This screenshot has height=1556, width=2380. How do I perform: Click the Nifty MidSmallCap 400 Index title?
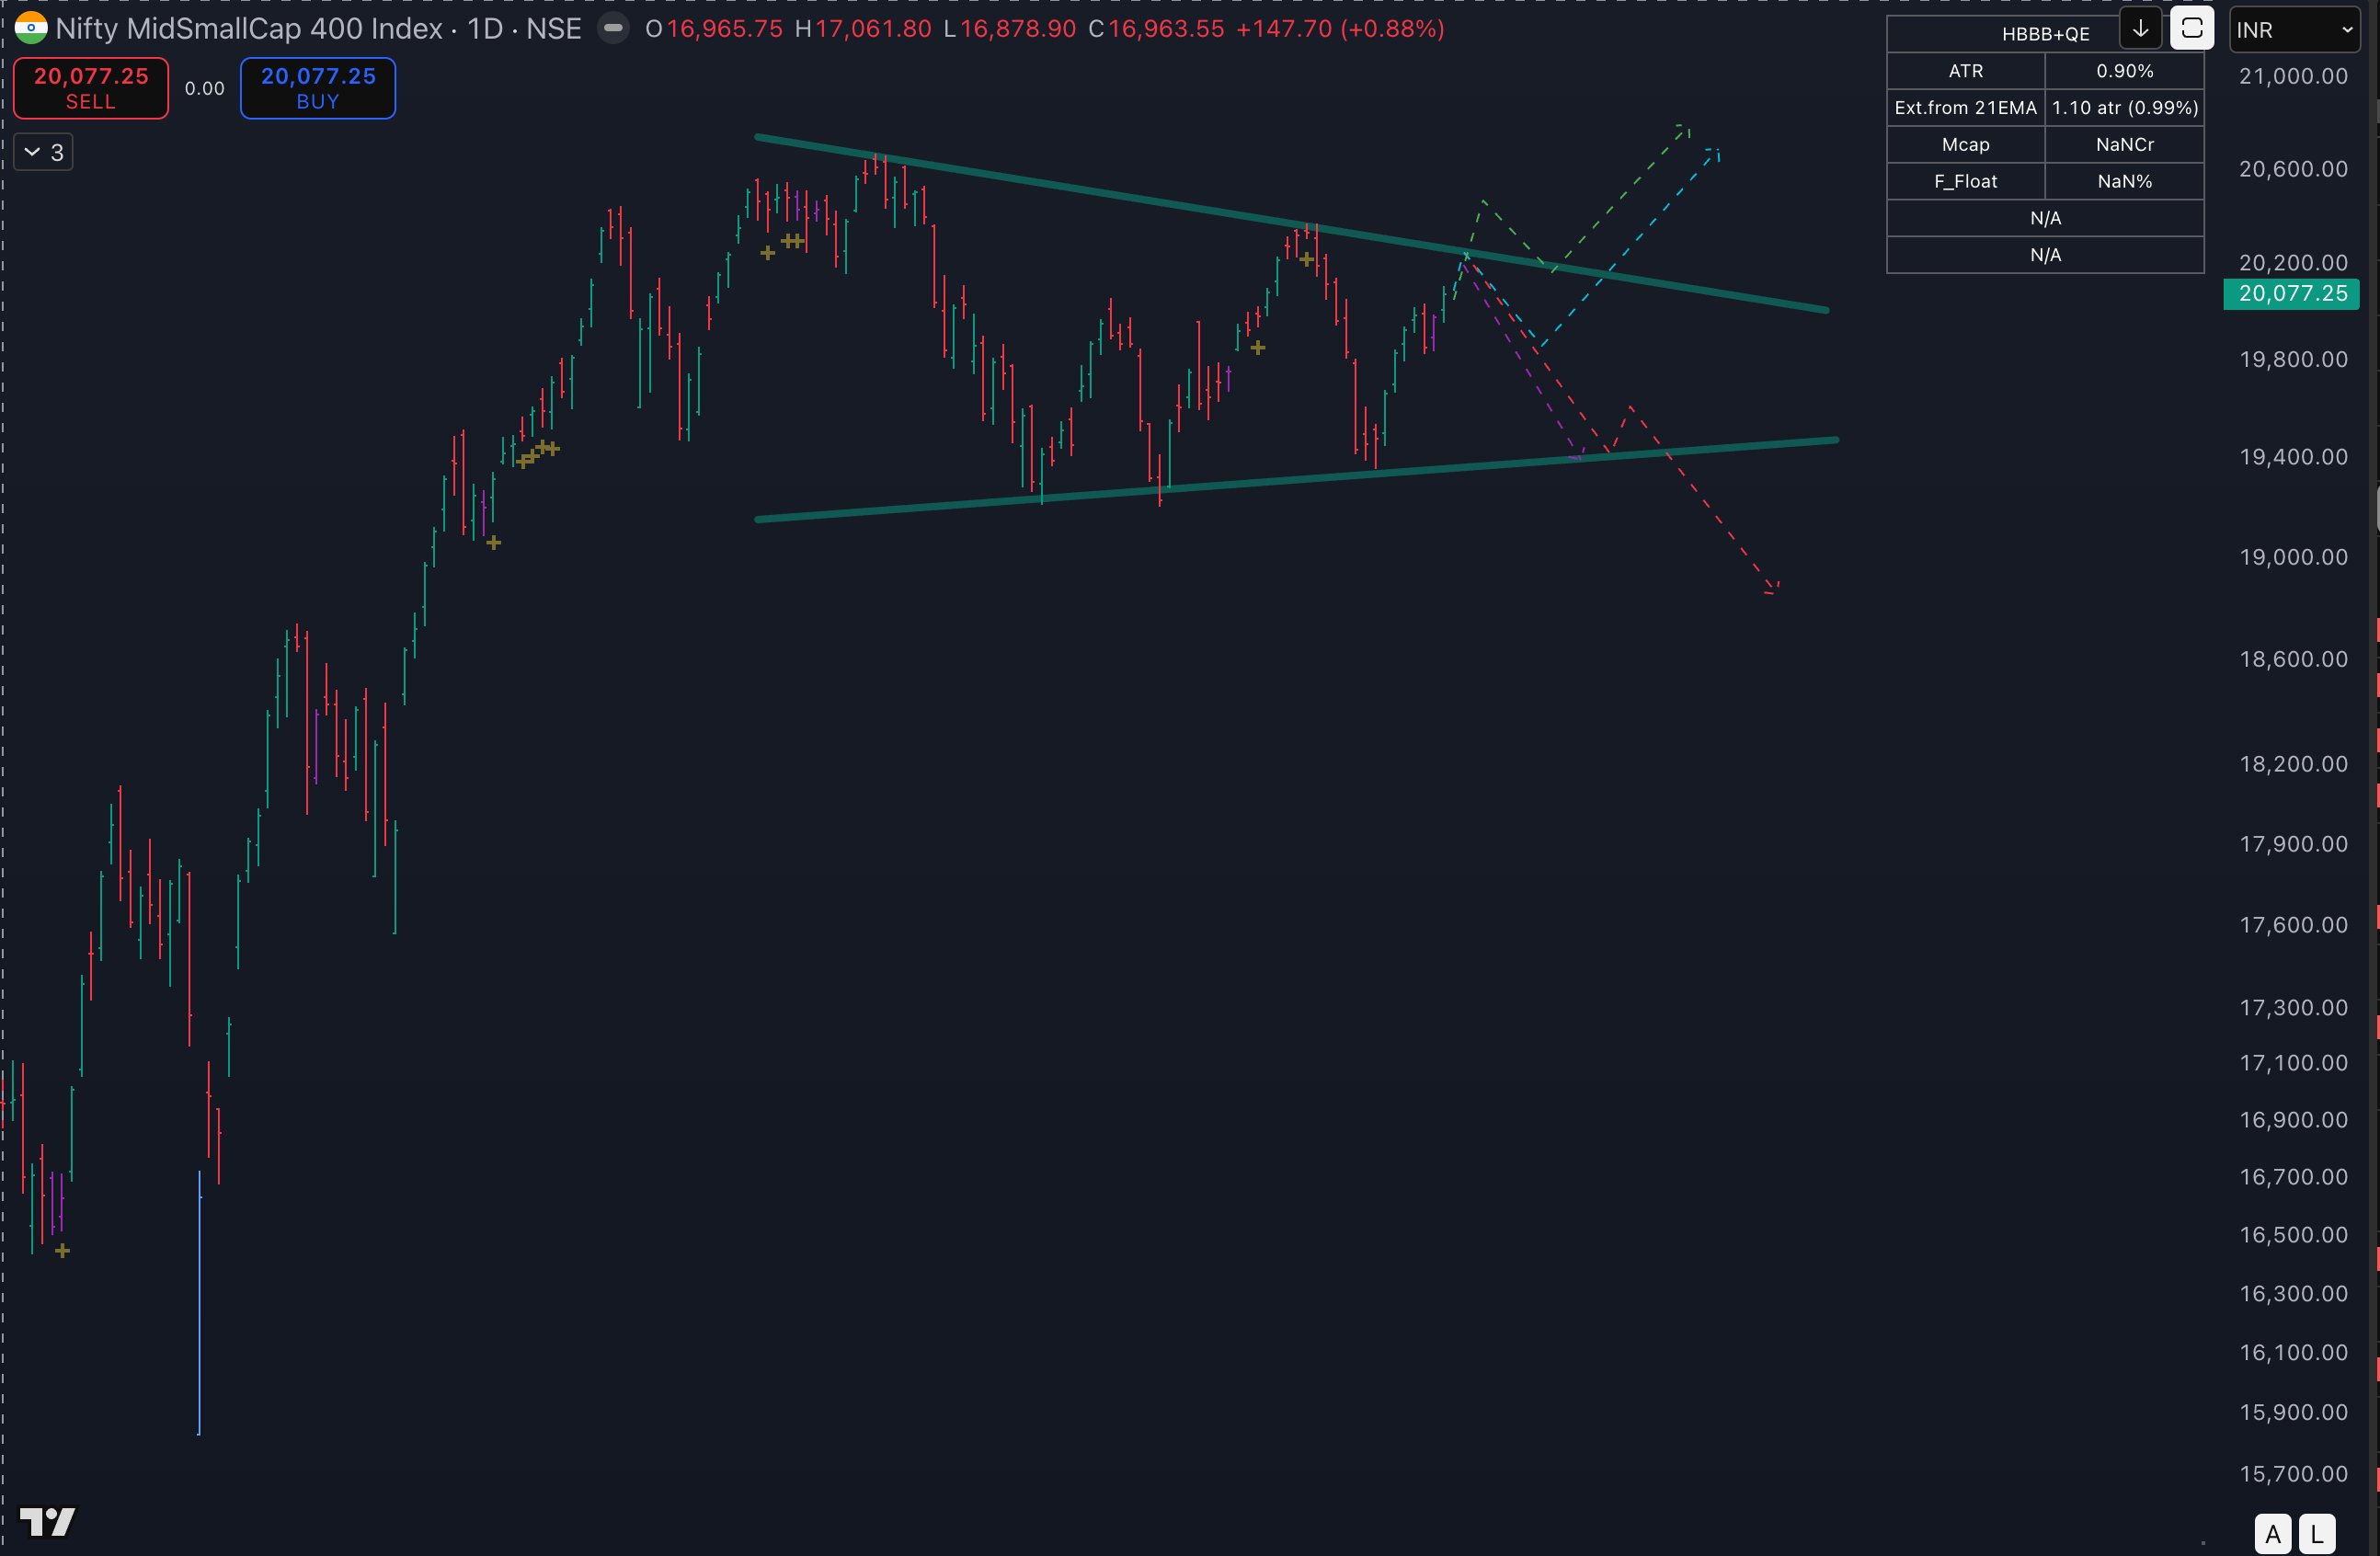tap(248, 28)
